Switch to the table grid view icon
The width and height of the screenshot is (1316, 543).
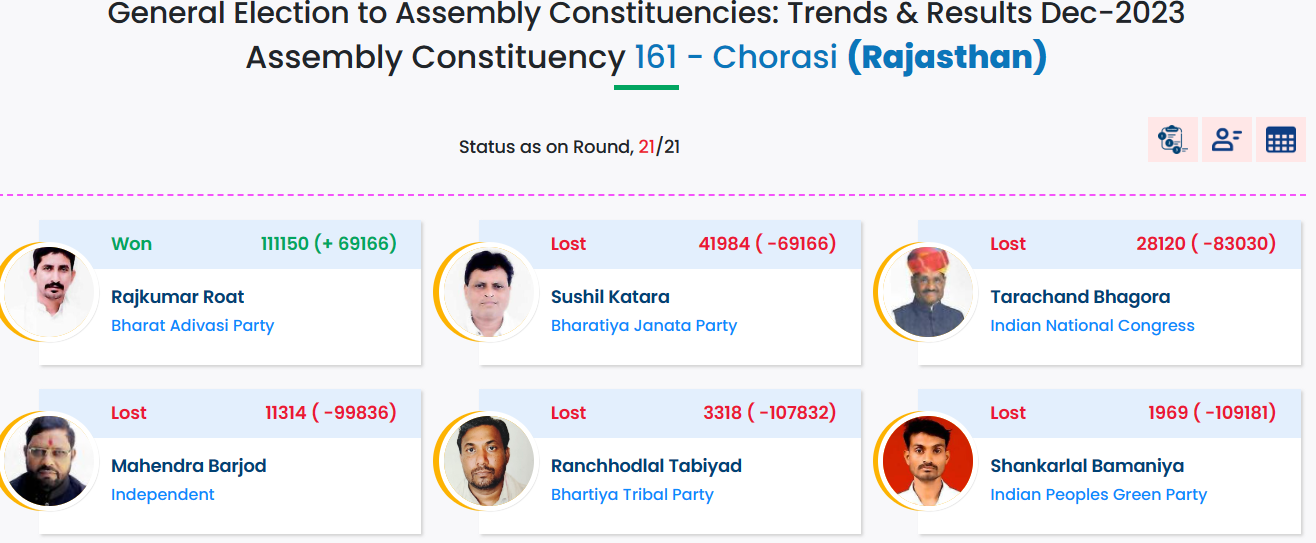pos(1280,140)
